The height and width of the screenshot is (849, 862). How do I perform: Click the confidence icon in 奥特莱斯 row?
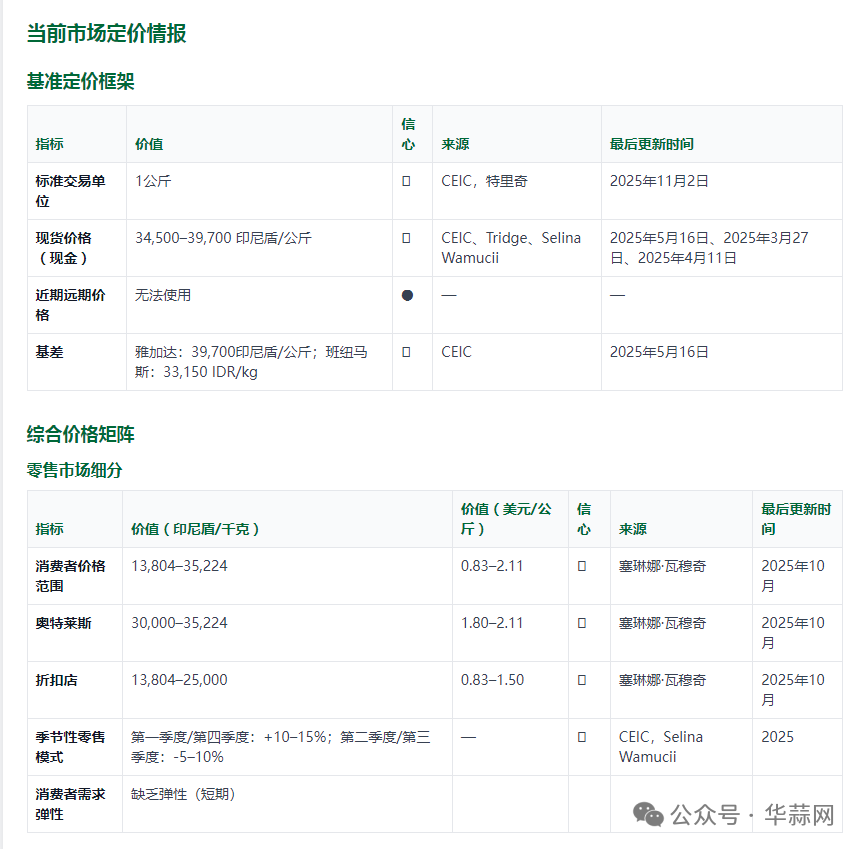[583, 621]
